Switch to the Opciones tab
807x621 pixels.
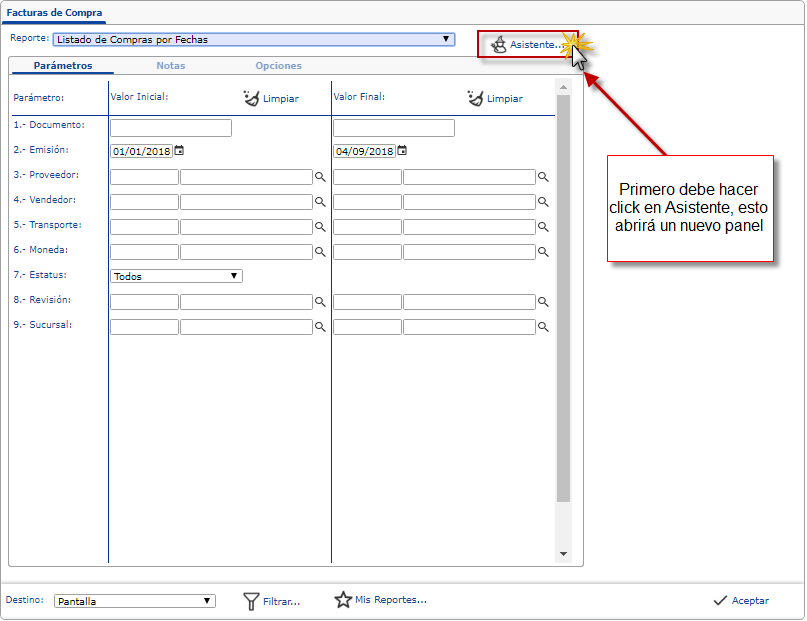pos(278,66)
